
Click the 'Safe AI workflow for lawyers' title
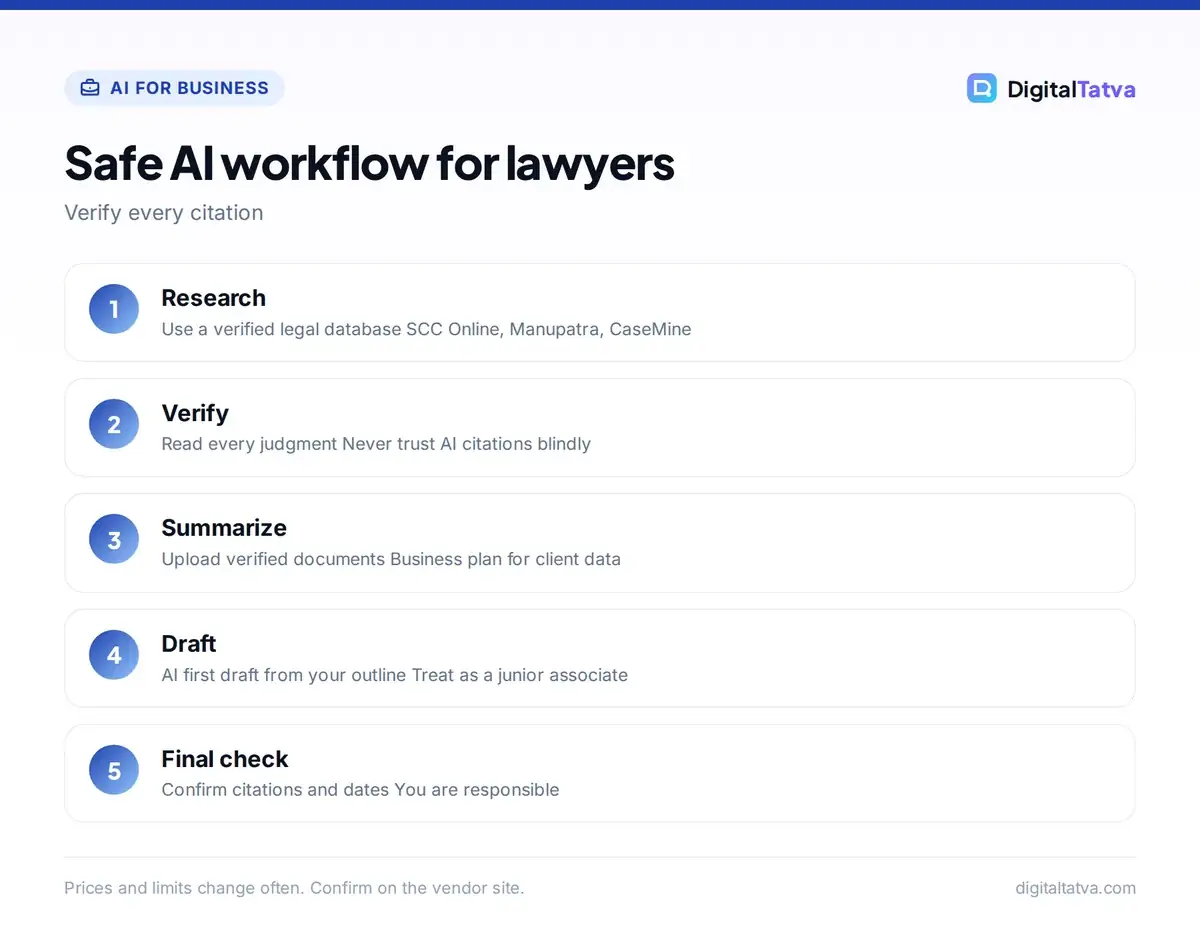(x=369, y=163)
